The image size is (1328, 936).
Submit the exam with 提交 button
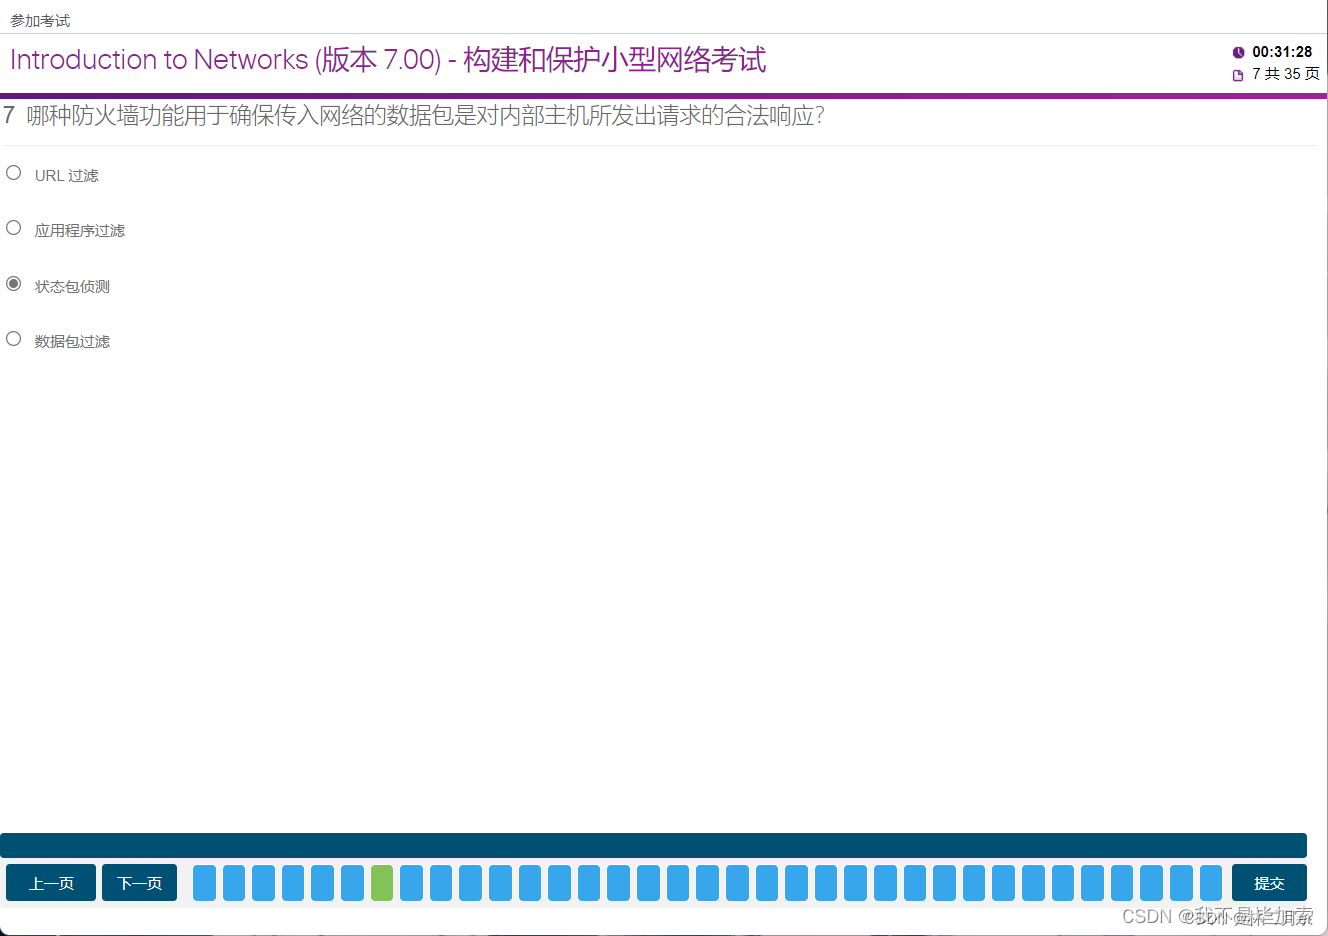point(1269,883)
